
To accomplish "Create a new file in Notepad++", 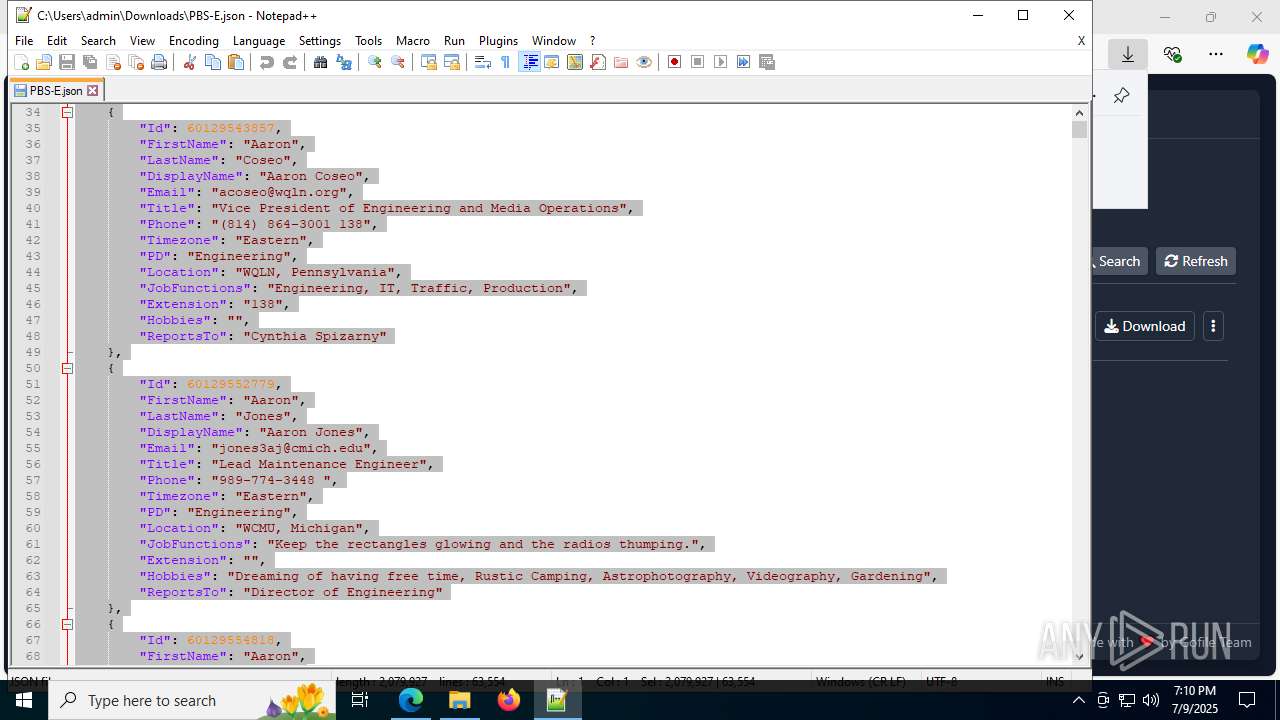I will tap(21, 62).
